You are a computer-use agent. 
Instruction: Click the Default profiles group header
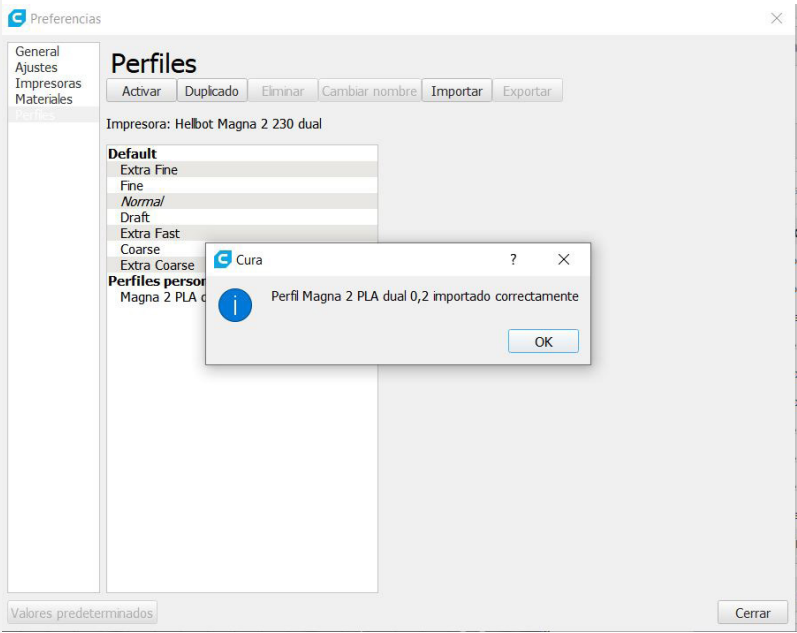click(242, 154)
